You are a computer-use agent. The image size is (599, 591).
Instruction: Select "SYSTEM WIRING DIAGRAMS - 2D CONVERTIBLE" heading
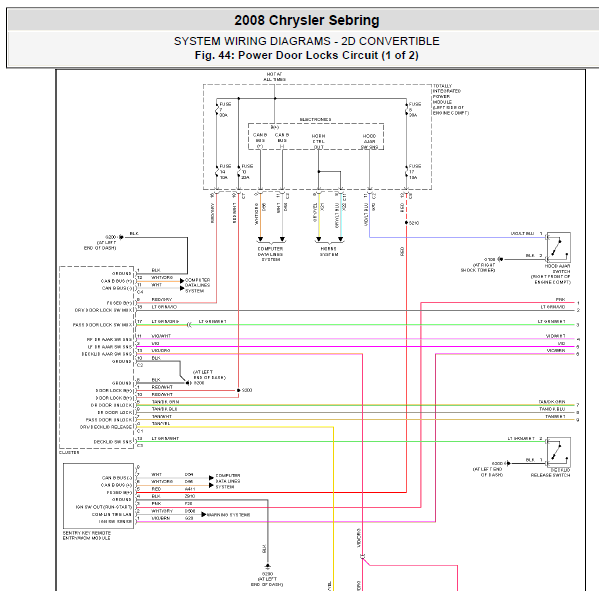(307, 41)
